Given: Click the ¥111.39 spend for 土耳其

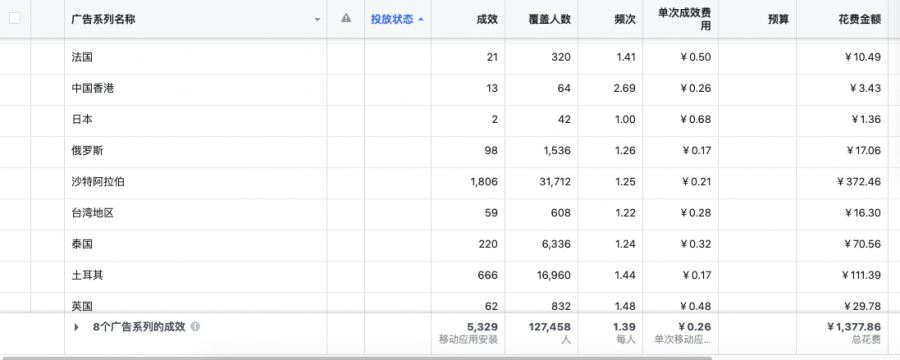Looking at the screenshot, I should tap(862, 275).
